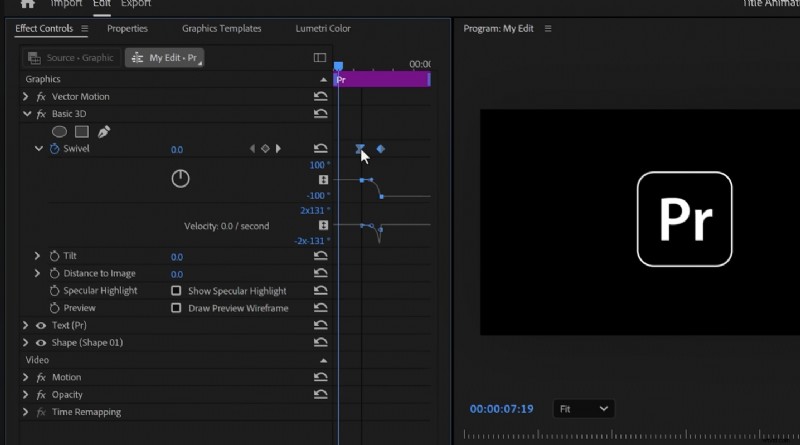Viewport: 800px width, 445px height.
Task: Collapse the Swivel property
Action: [38, 149]
